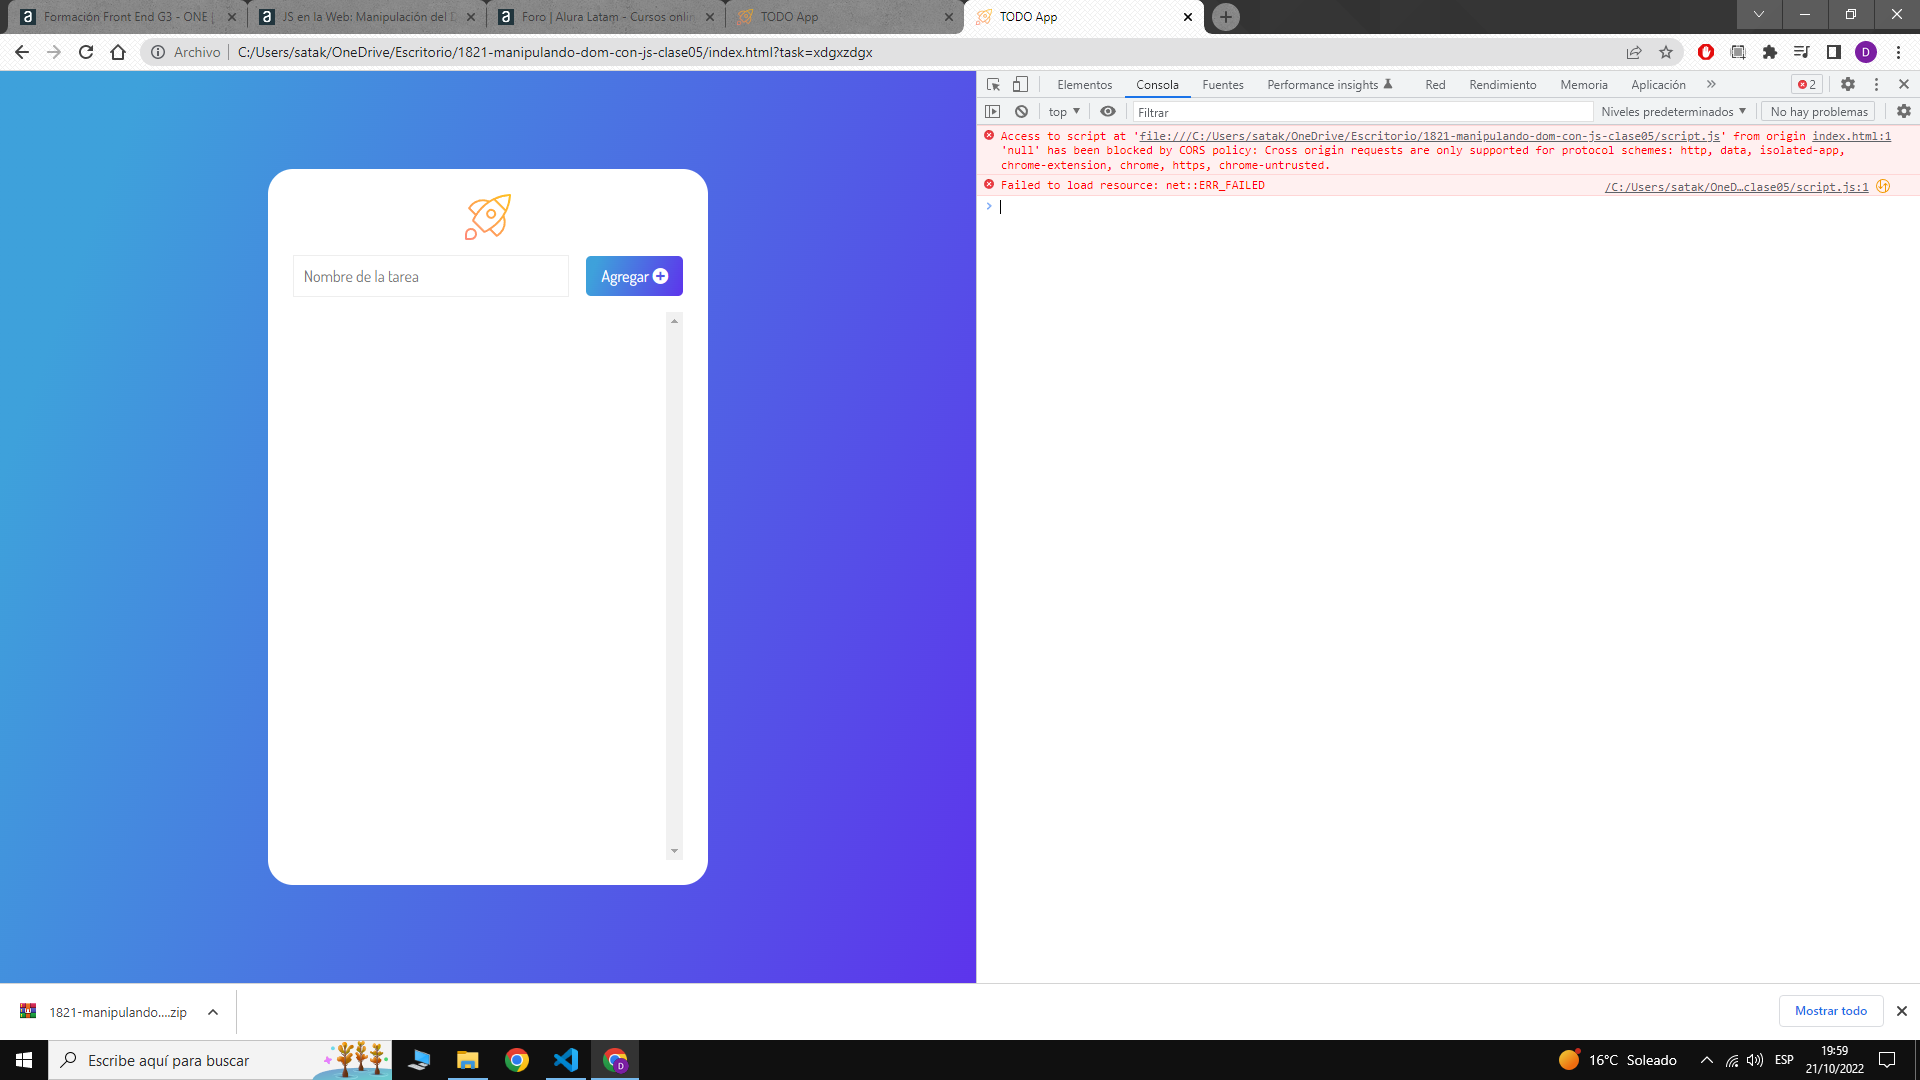Open the tab search dropdown arrow
The height and width of the screenshot is (1080, 1920).
tap(1759, 15)
